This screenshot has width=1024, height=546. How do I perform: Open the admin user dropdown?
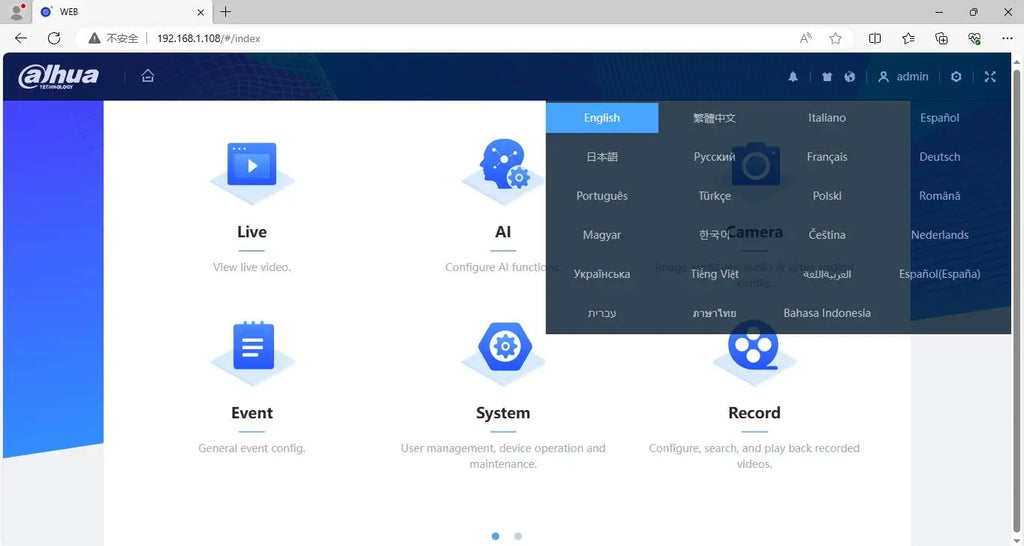coord(903,77)
